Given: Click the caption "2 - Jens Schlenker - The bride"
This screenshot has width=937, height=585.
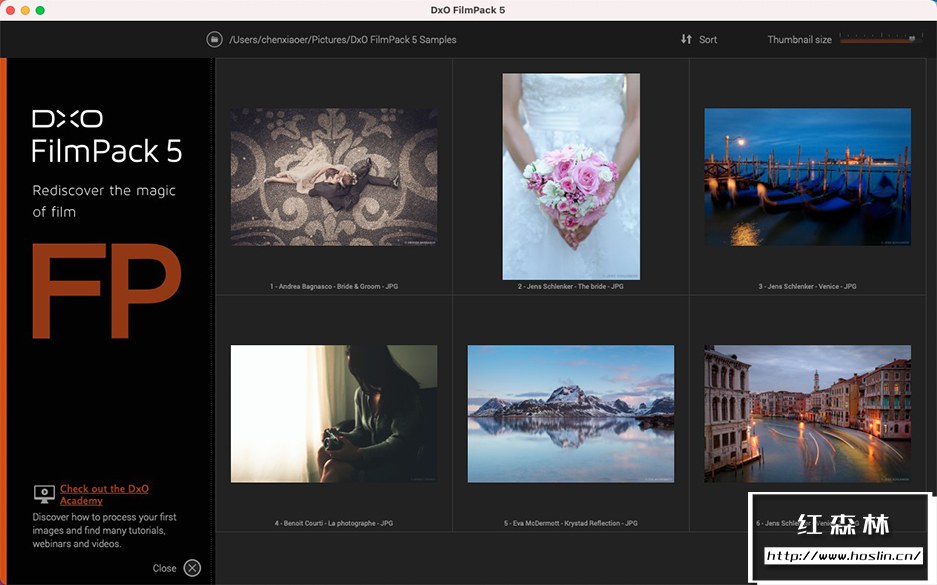Looking at the screenshot, I should tap(571, 287).
